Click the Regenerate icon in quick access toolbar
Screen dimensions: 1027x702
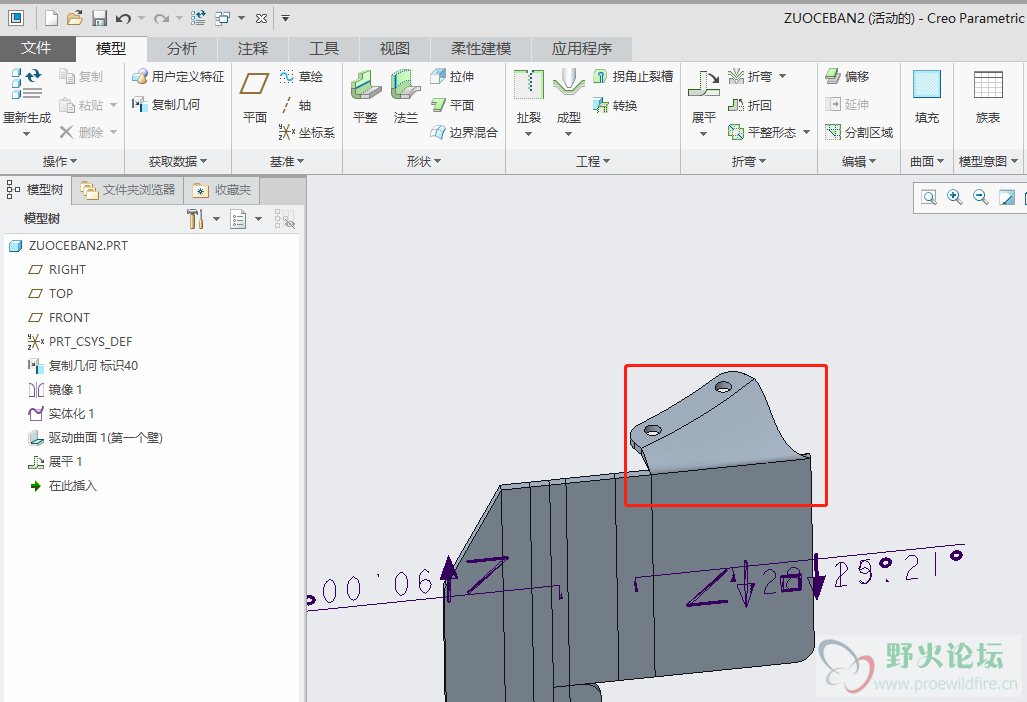tap(198, 18)
